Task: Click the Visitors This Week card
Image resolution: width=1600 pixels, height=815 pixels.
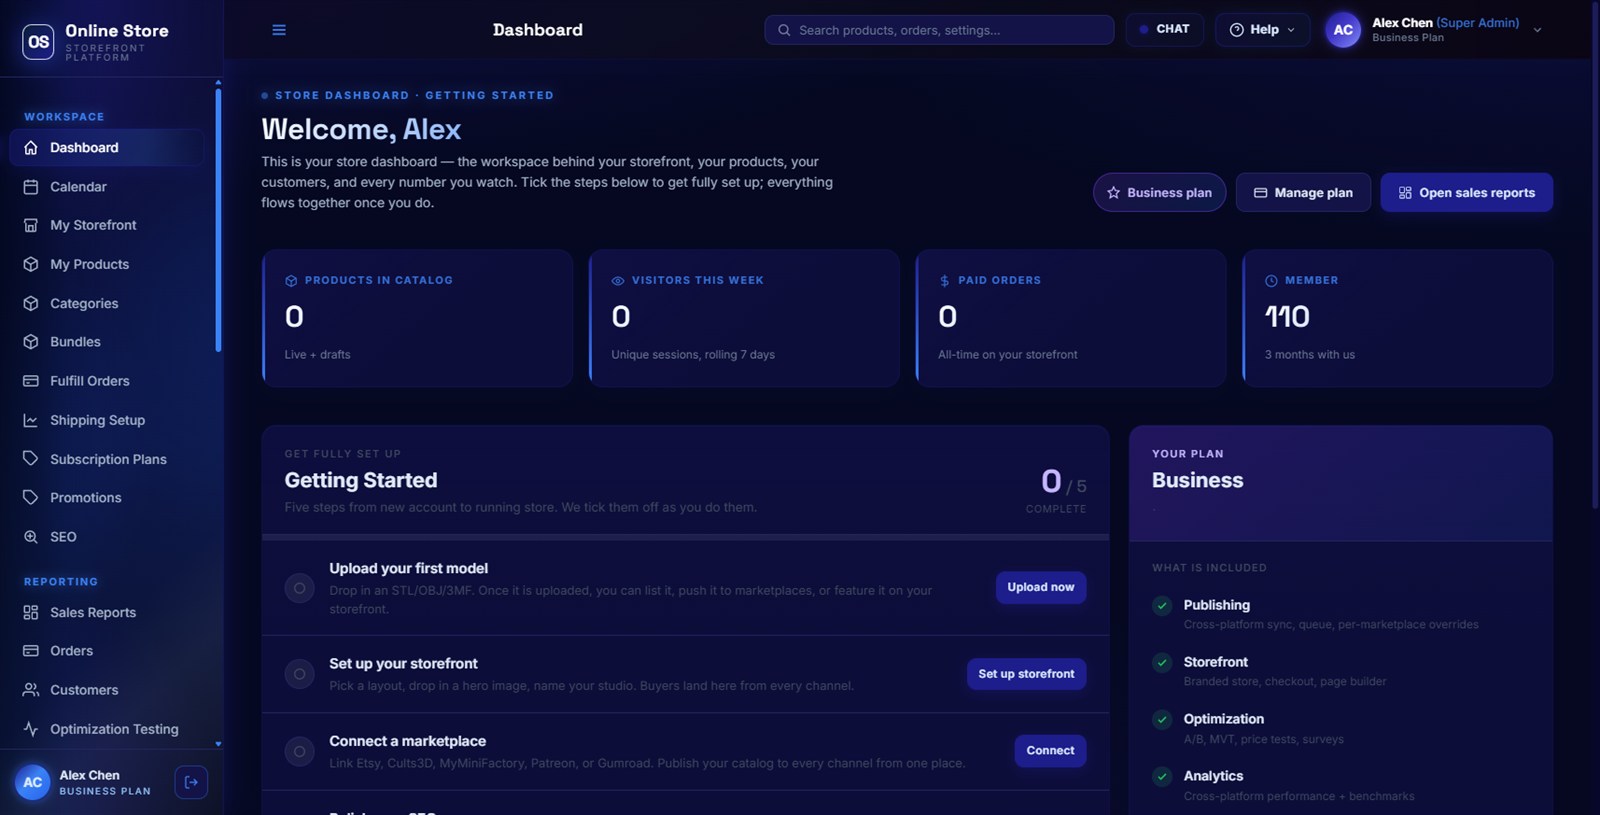Action: pyautogui.click(x=744, y=318)
